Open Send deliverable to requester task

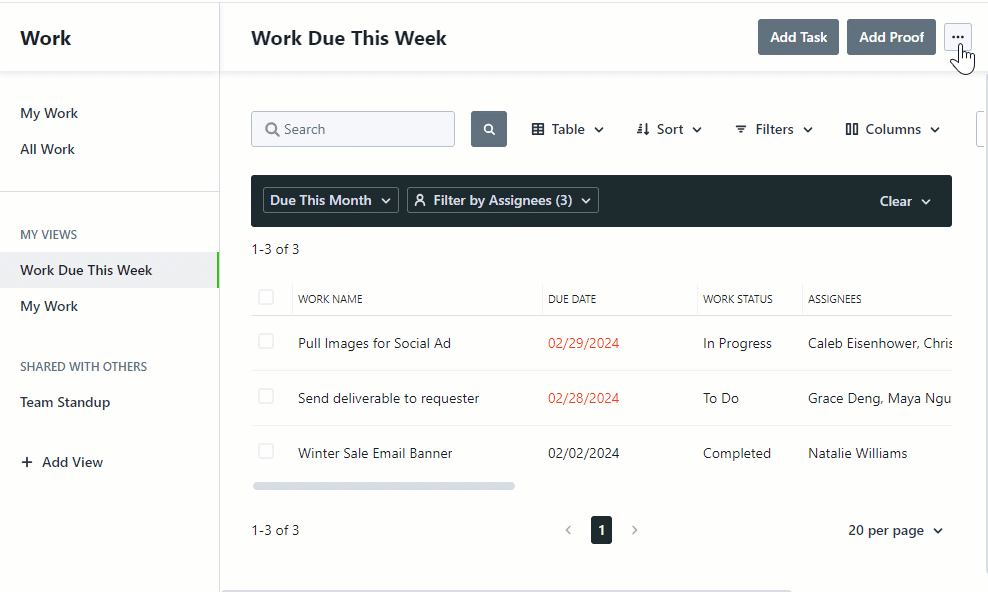tap(389, 398)
